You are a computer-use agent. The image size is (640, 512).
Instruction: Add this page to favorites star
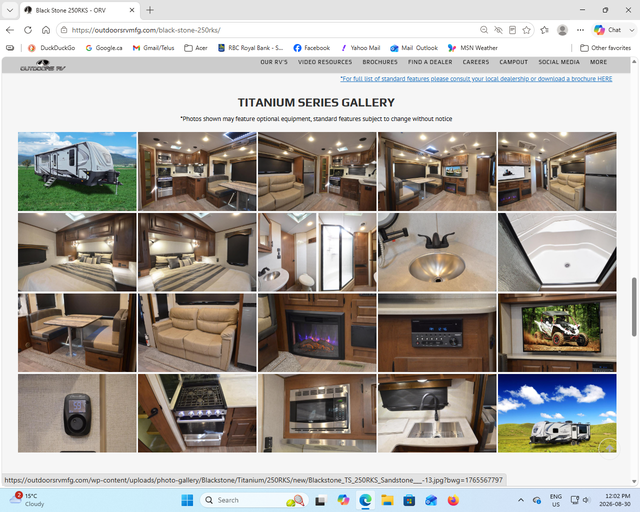point(527,30)
